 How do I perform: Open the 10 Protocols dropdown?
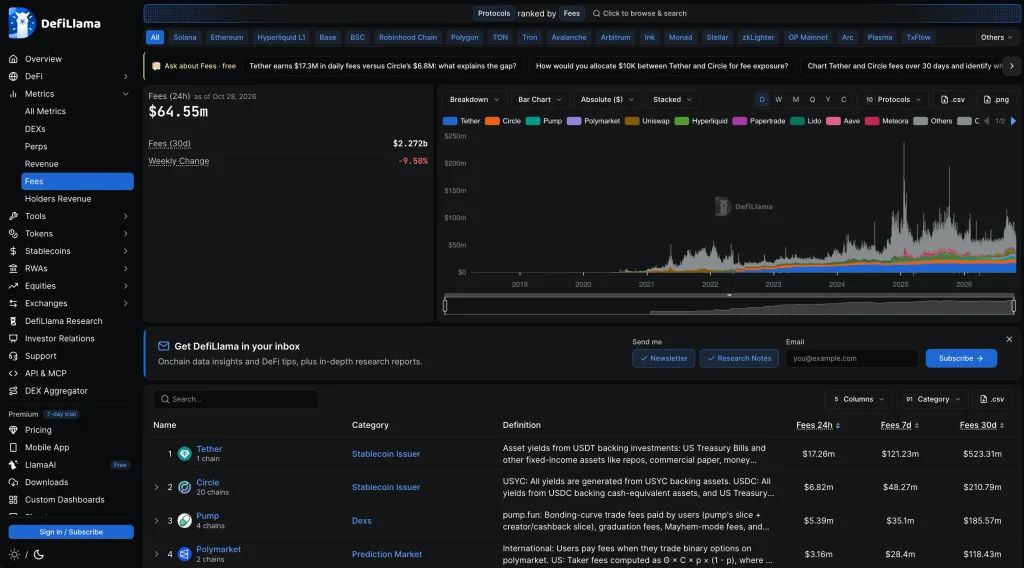(893, 99)
